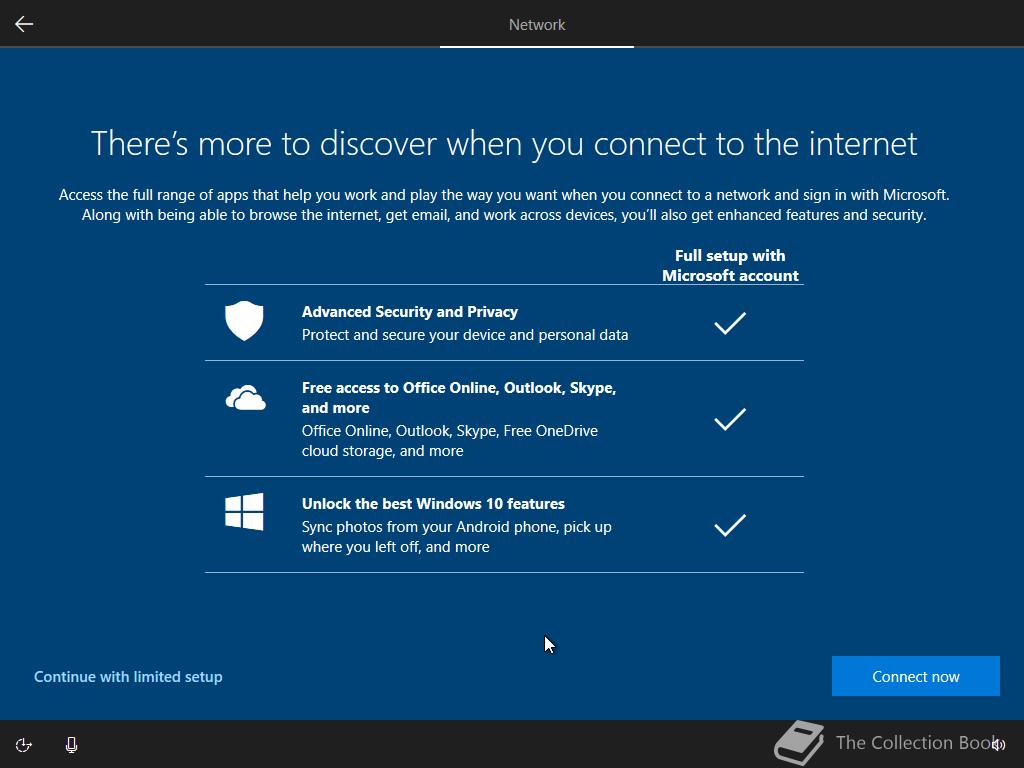Click the checkmark for Windows 10 features
The height and width of the screenshot is (768, 1024).
(730, 526)
